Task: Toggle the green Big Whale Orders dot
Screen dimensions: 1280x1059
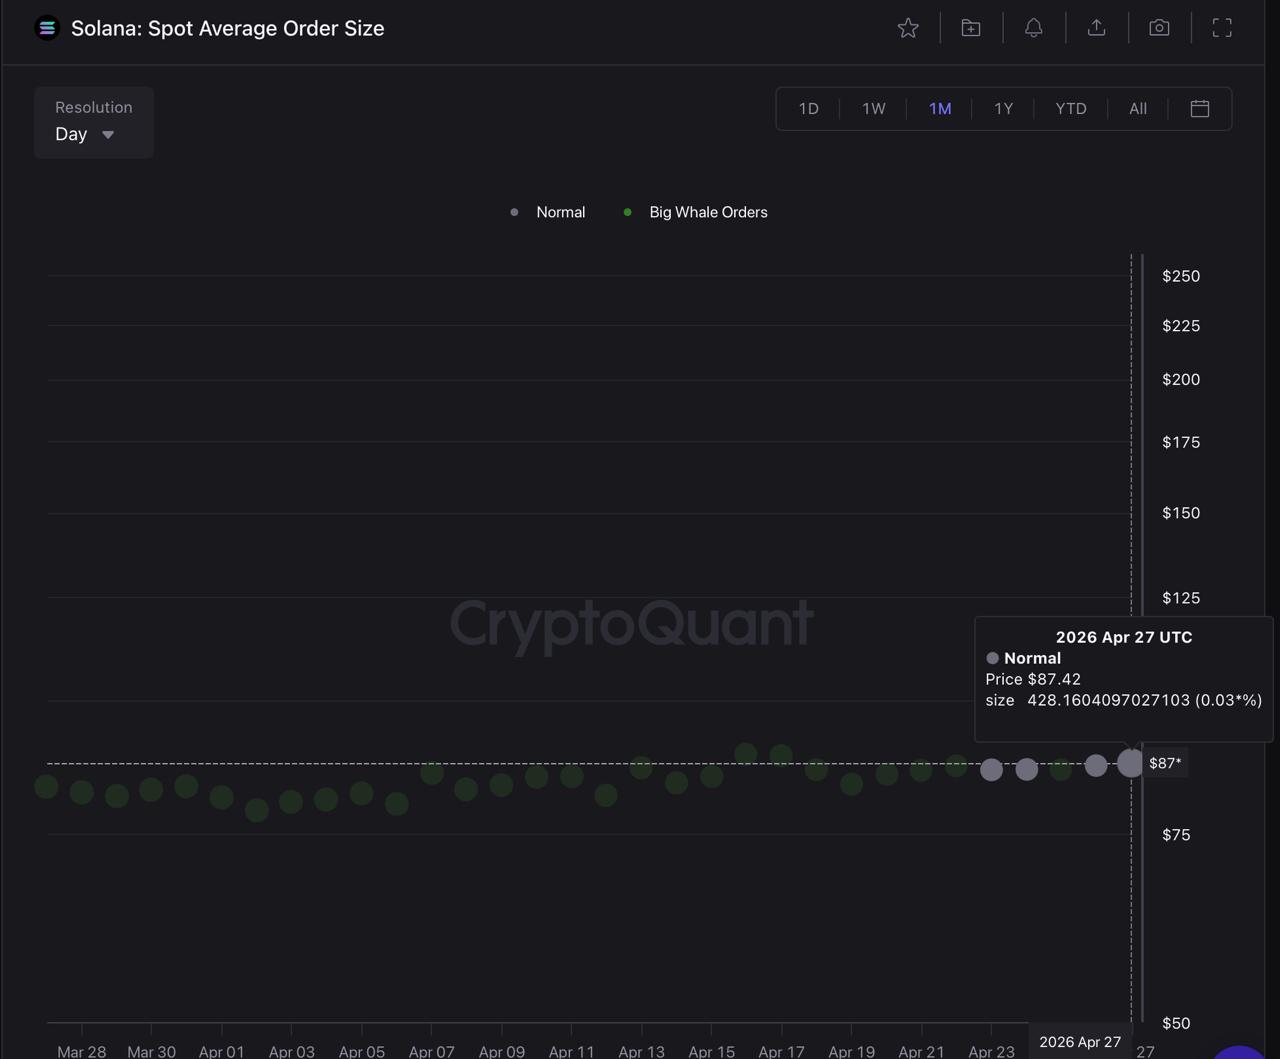Action: [x=627, y=212]
